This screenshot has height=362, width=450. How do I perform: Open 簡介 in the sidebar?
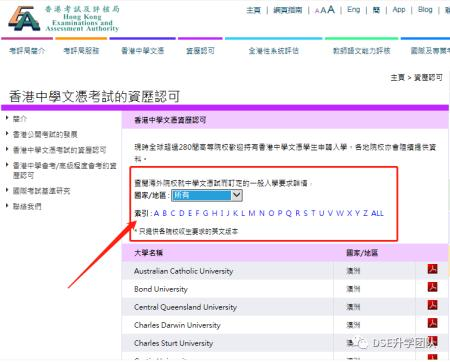[x=20, y=119]
